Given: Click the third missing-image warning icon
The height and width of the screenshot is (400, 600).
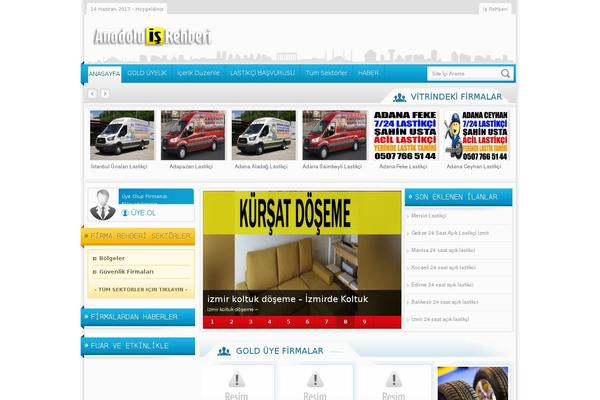Looking at the screenshot, I should [x=393, y=380].
